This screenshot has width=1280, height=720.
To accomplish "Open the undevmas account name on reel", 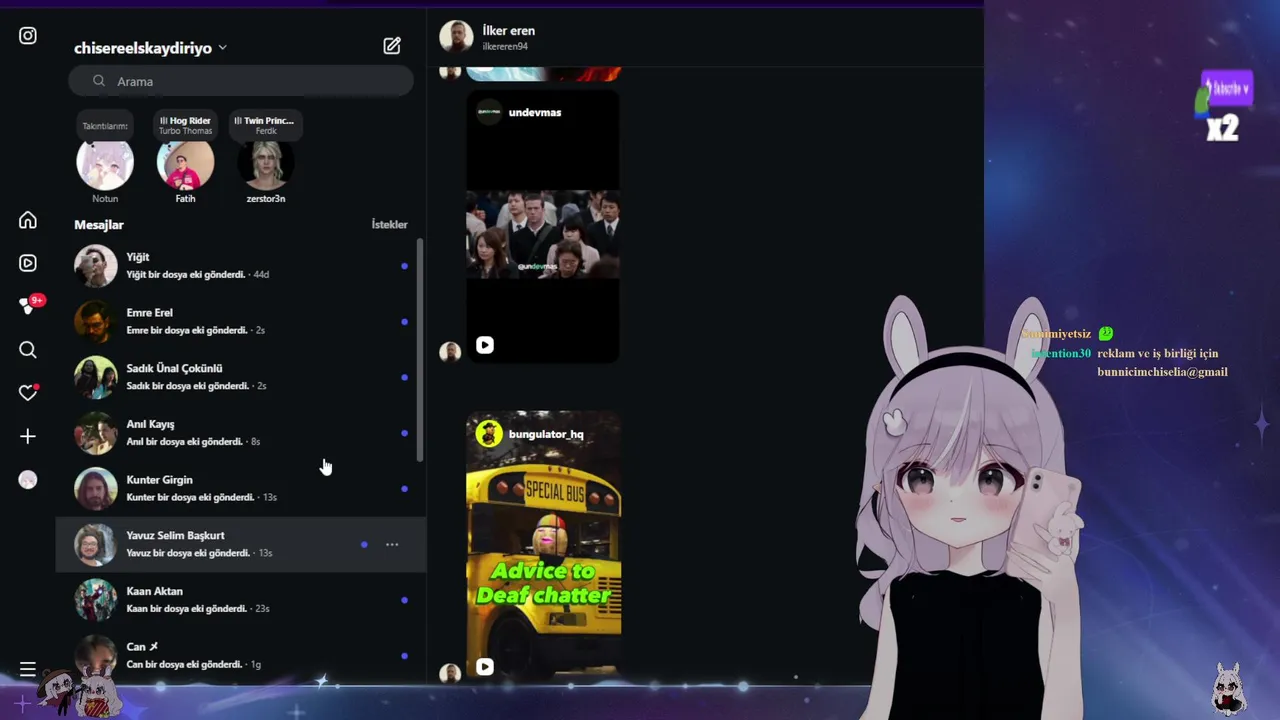I will pos(535,112).
